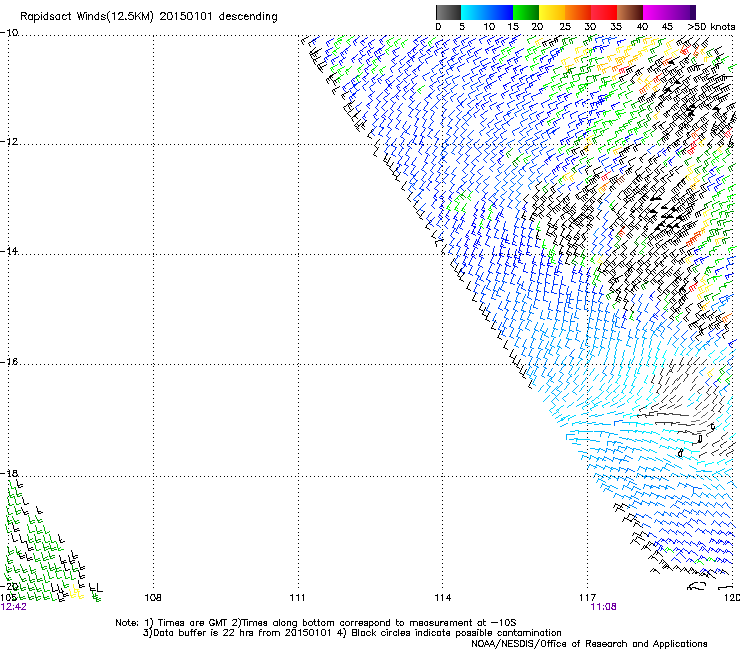Click the 'Data buffer is 22 hrs' note line
This screenshot has width=740, height=650.
pyautogui.click(x=352, y=633)
